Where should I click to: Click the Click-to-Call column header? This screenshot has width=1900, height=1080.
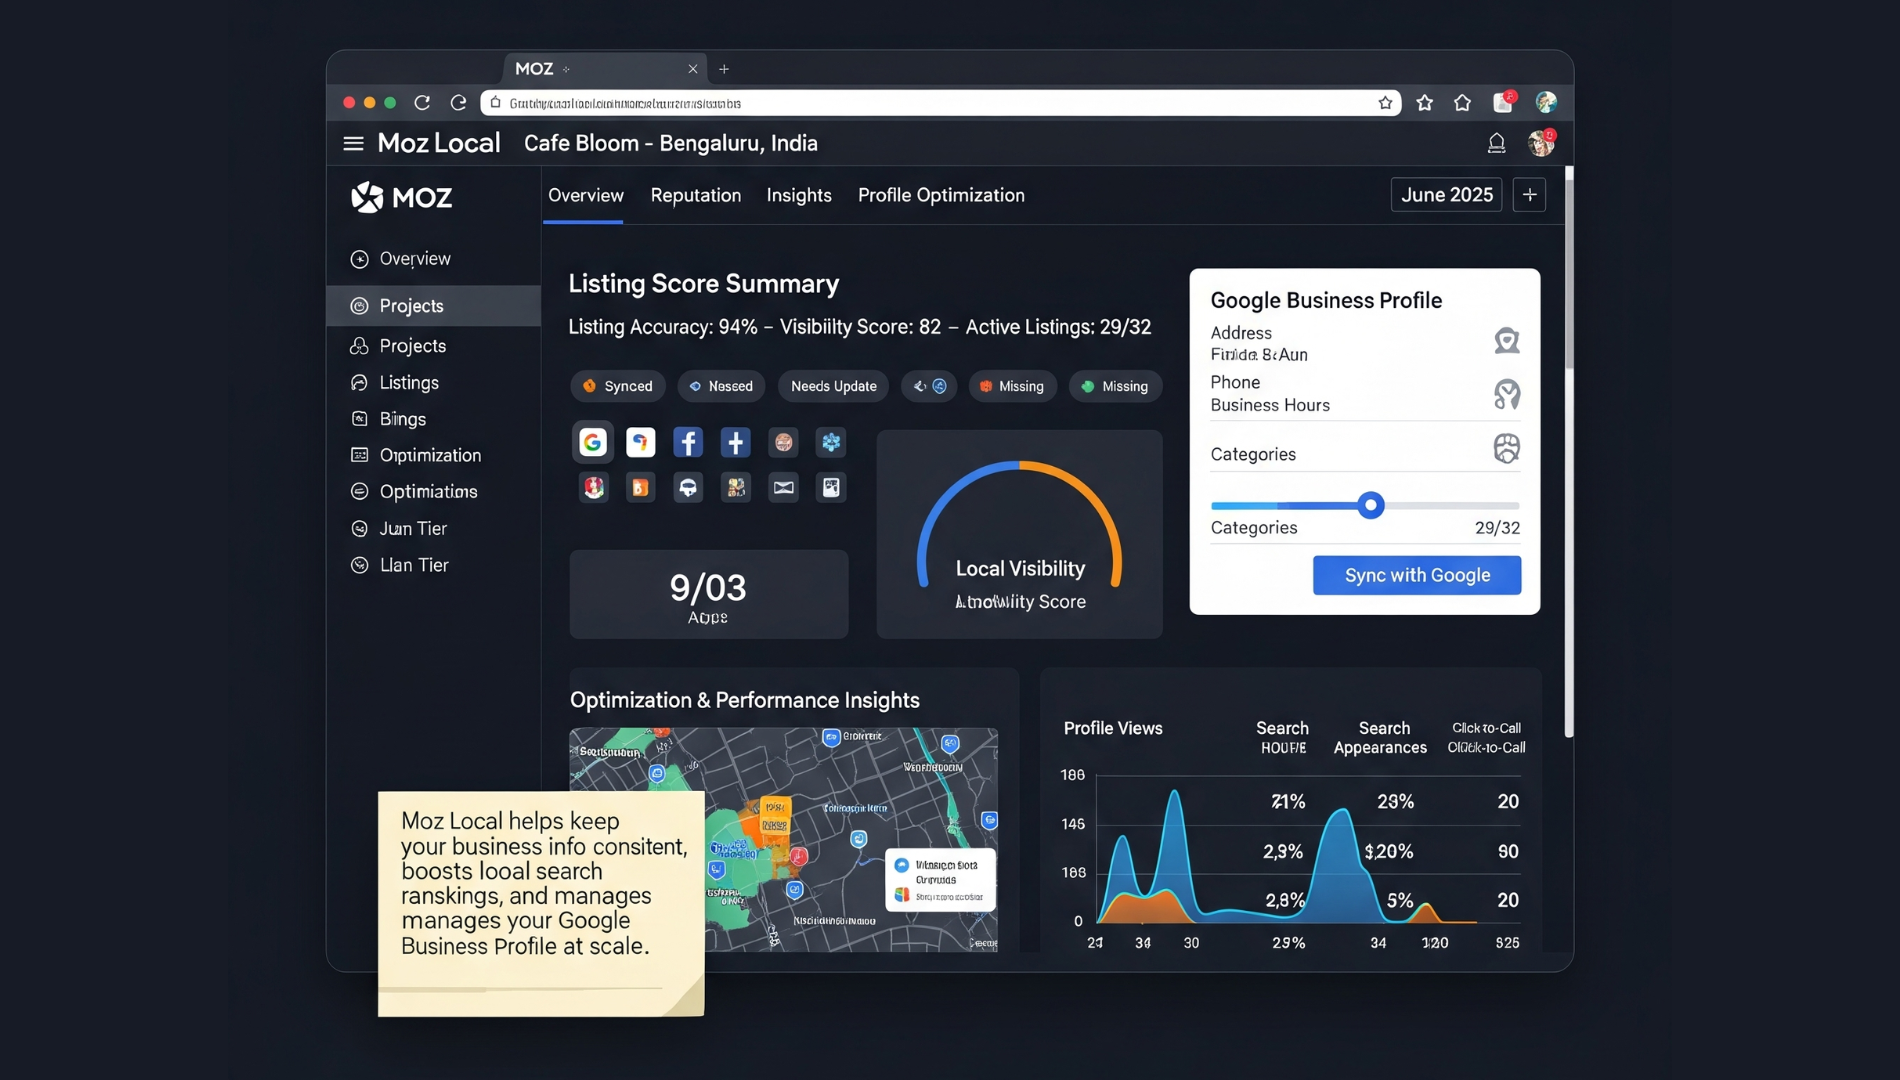(1486, 738)
